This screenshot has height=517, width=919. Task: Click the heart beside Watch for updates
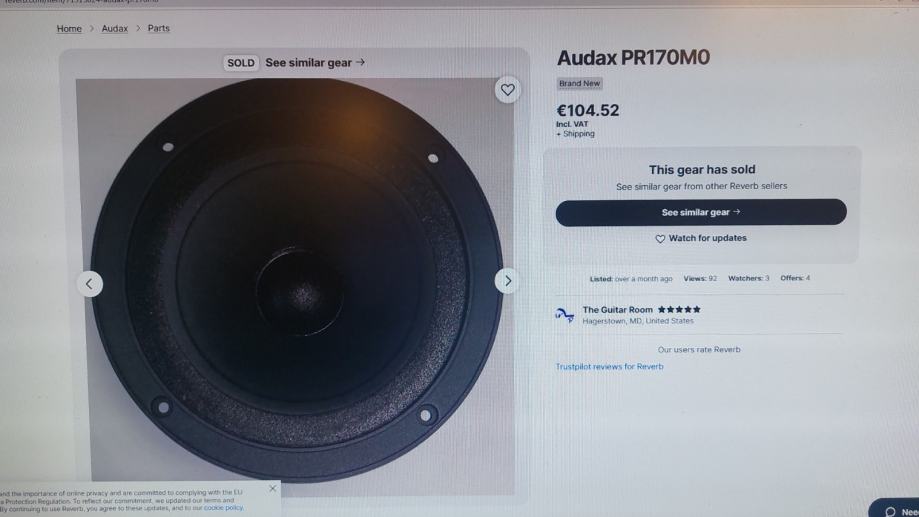tap(660, 239)
